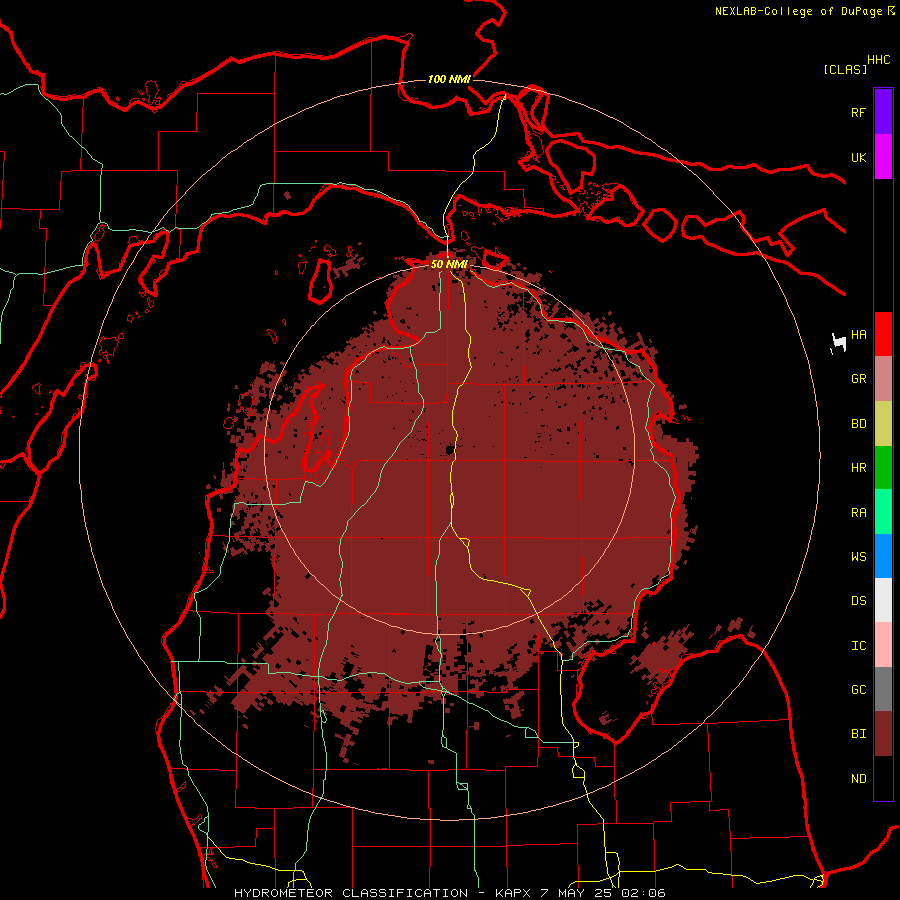Click the 'WS' legend label

[858, 556]
